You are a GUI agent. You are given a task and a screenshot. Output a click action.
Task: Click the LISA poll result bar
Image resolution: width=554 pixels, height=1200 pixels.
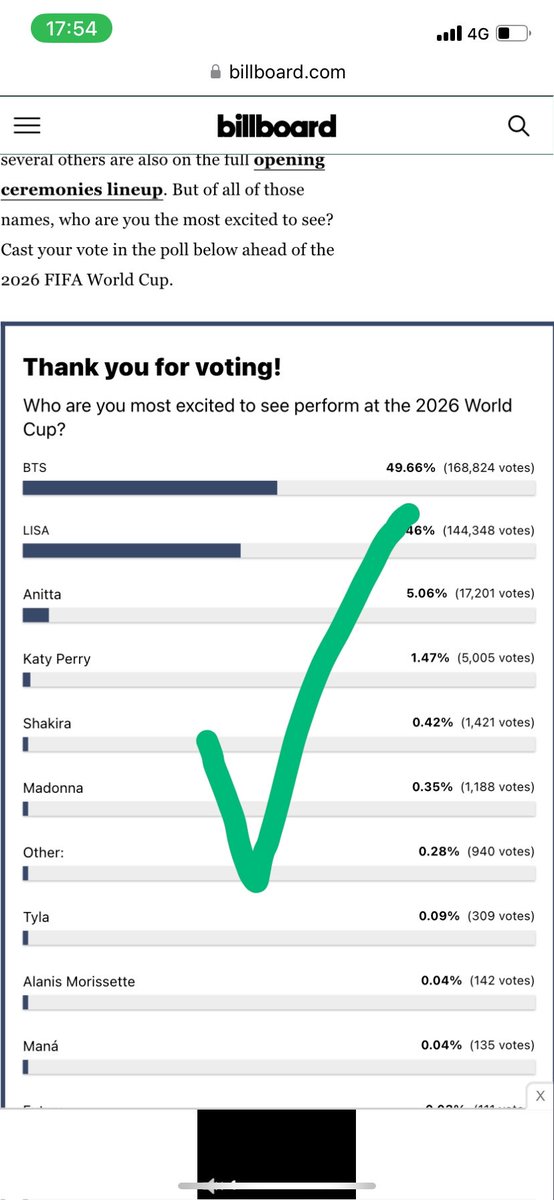point(279,551)
